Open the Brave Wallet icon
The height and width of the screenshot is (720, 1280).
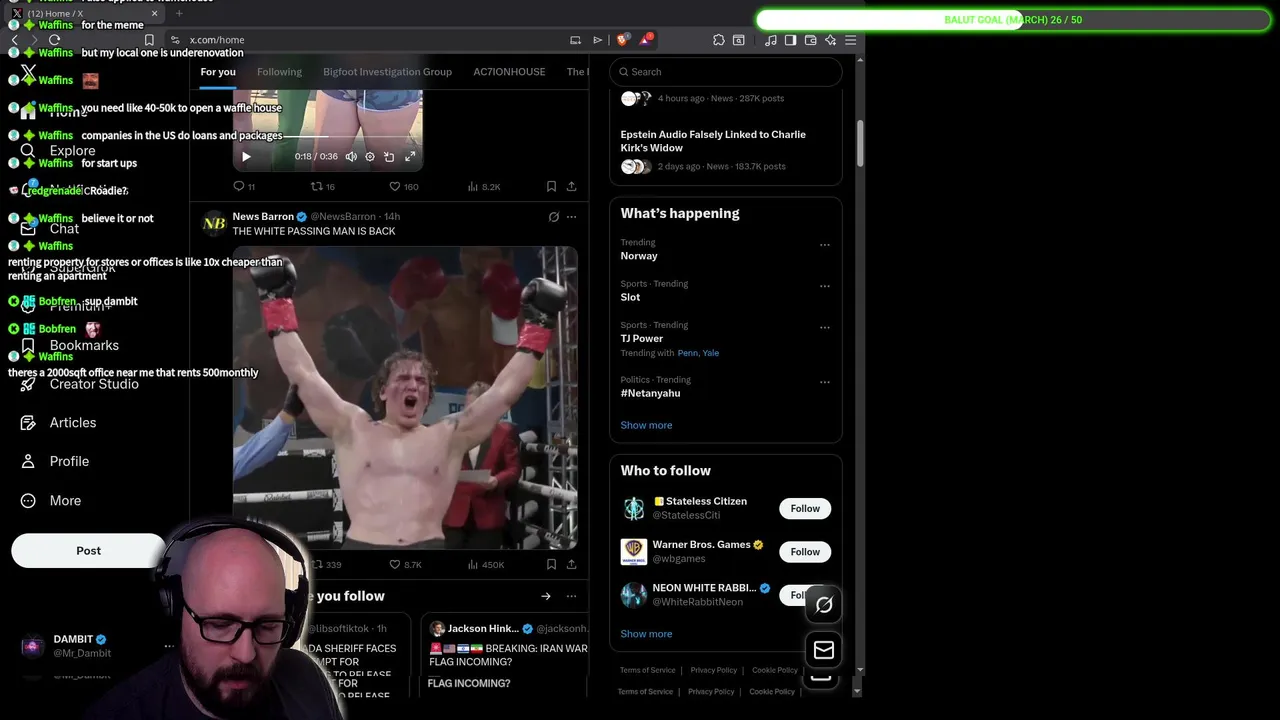click(810, 40)
